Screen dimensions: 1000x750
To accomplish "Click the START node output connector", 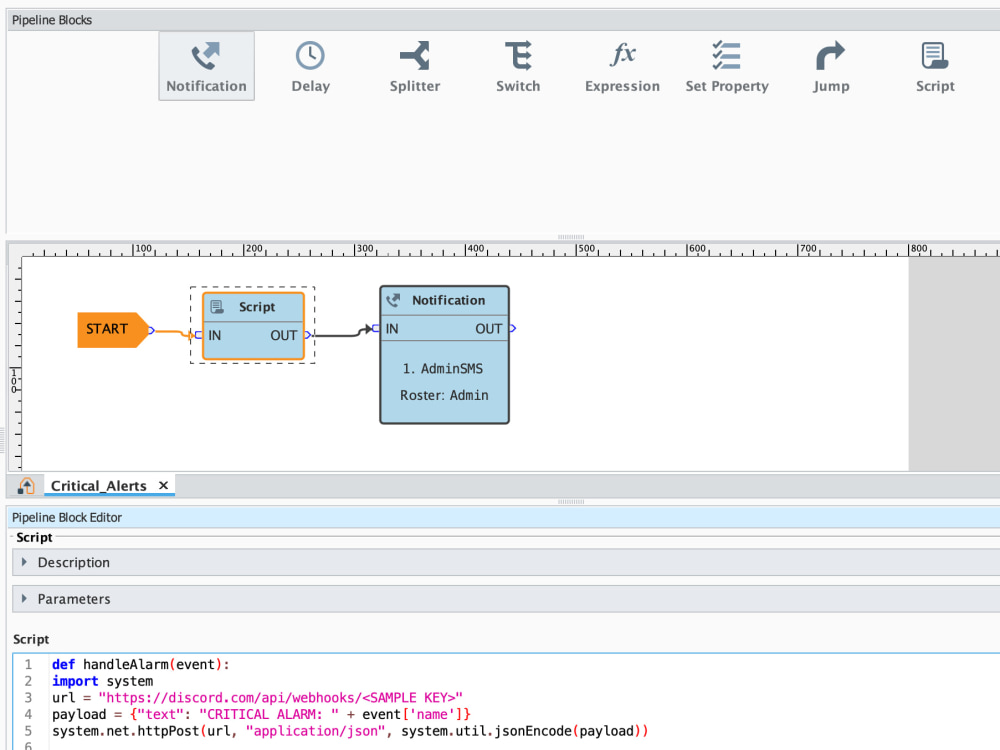I will click(152, 330).
